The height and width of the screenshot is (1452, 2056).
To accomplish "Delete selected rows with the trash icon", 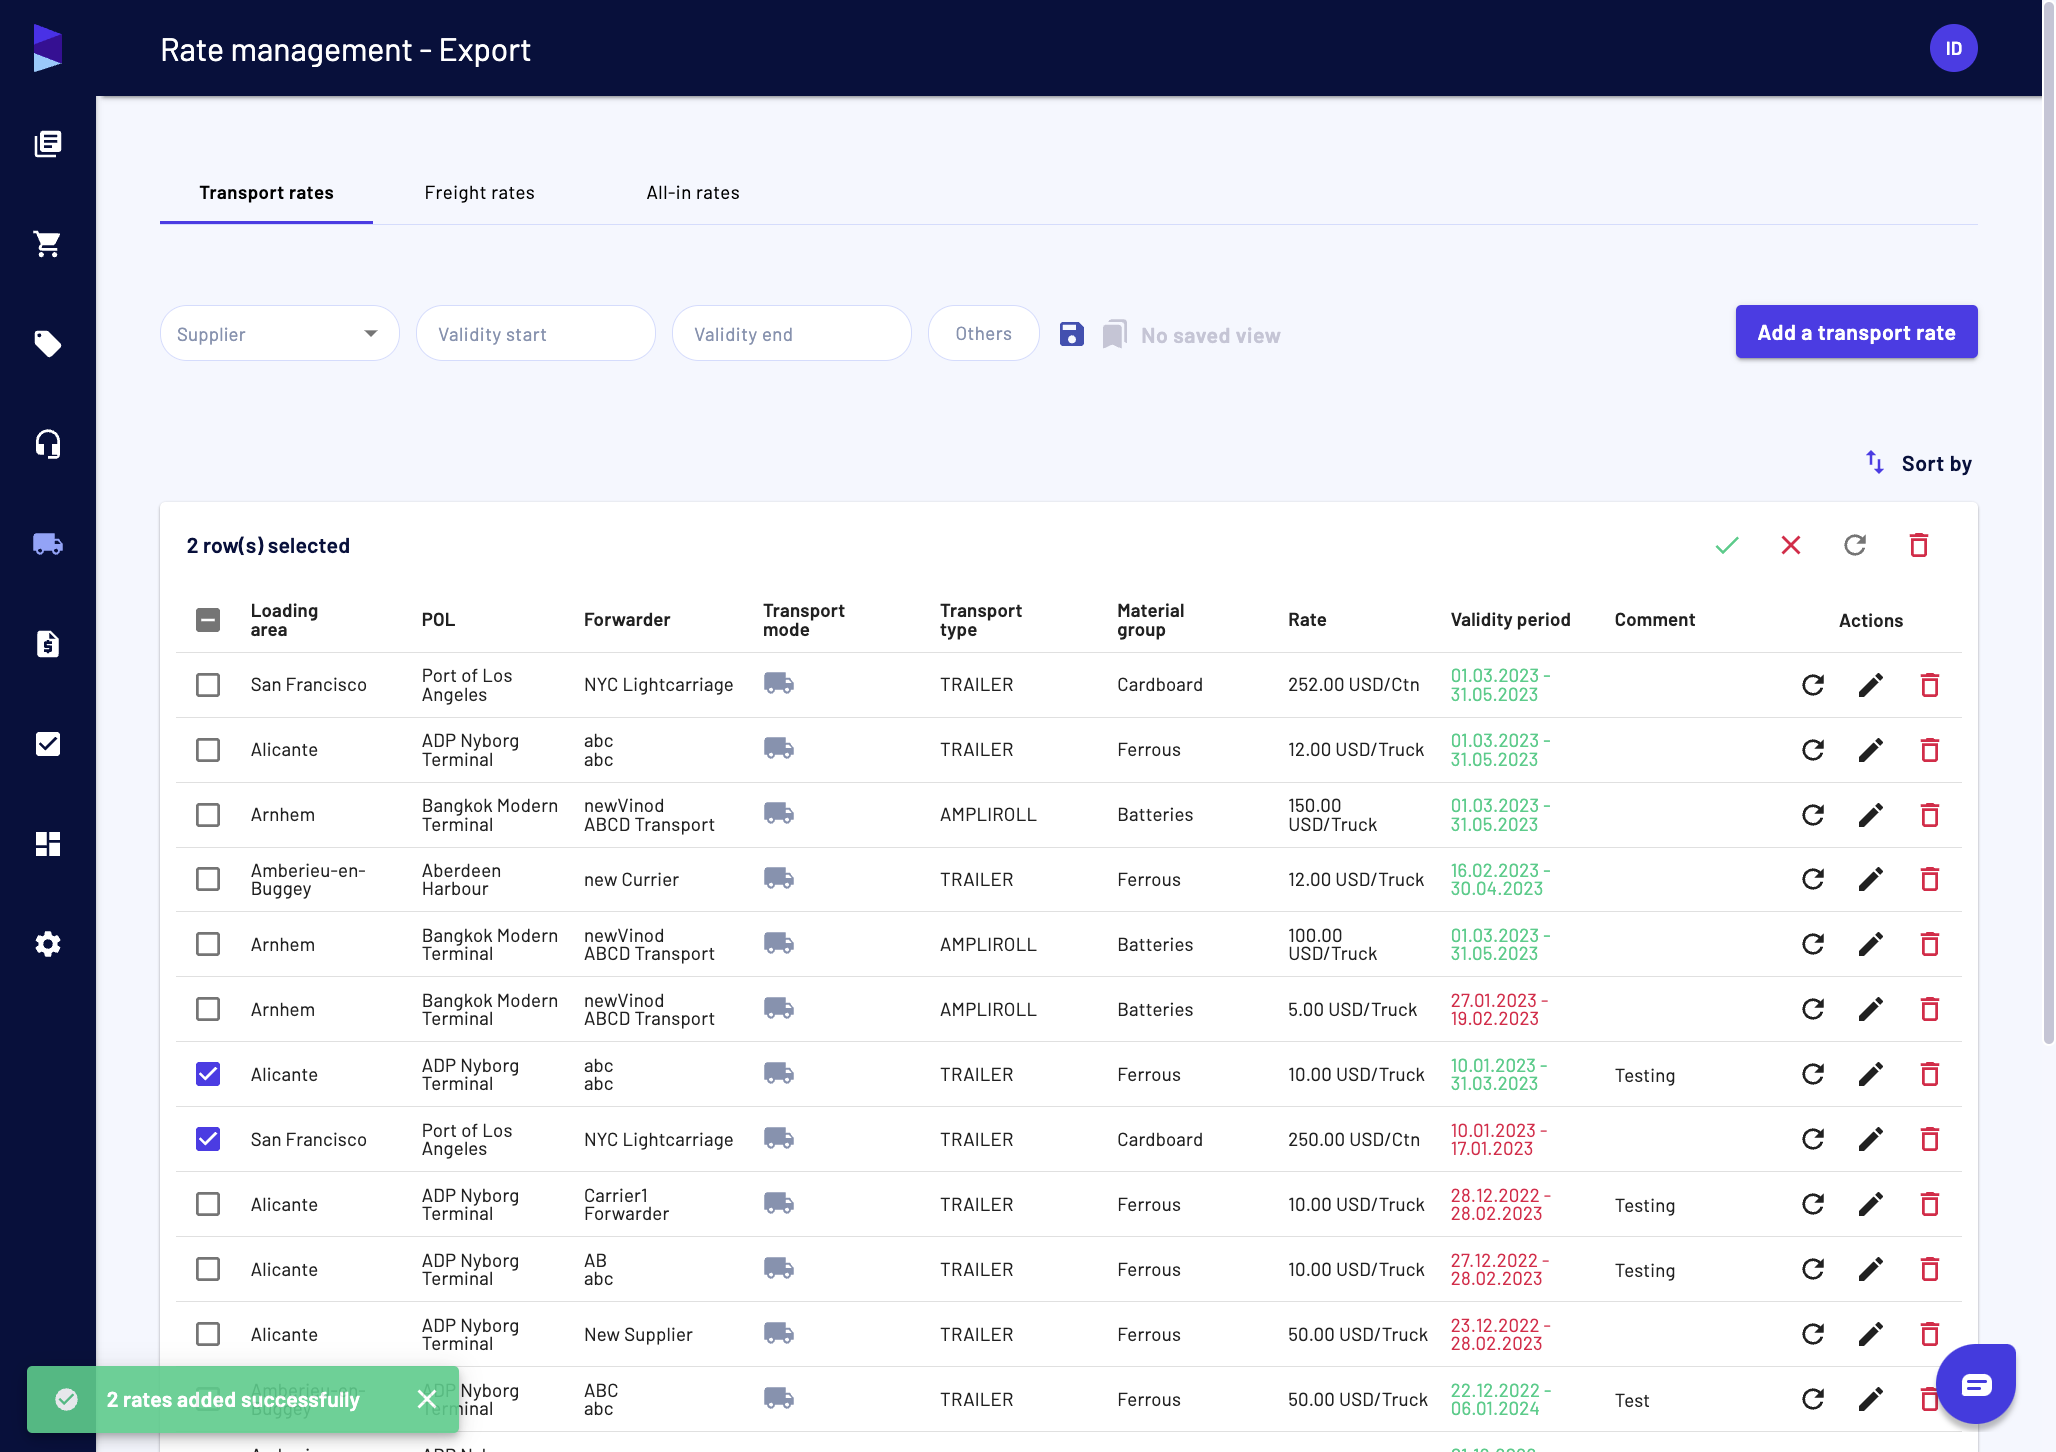I will coord(1919,545).
